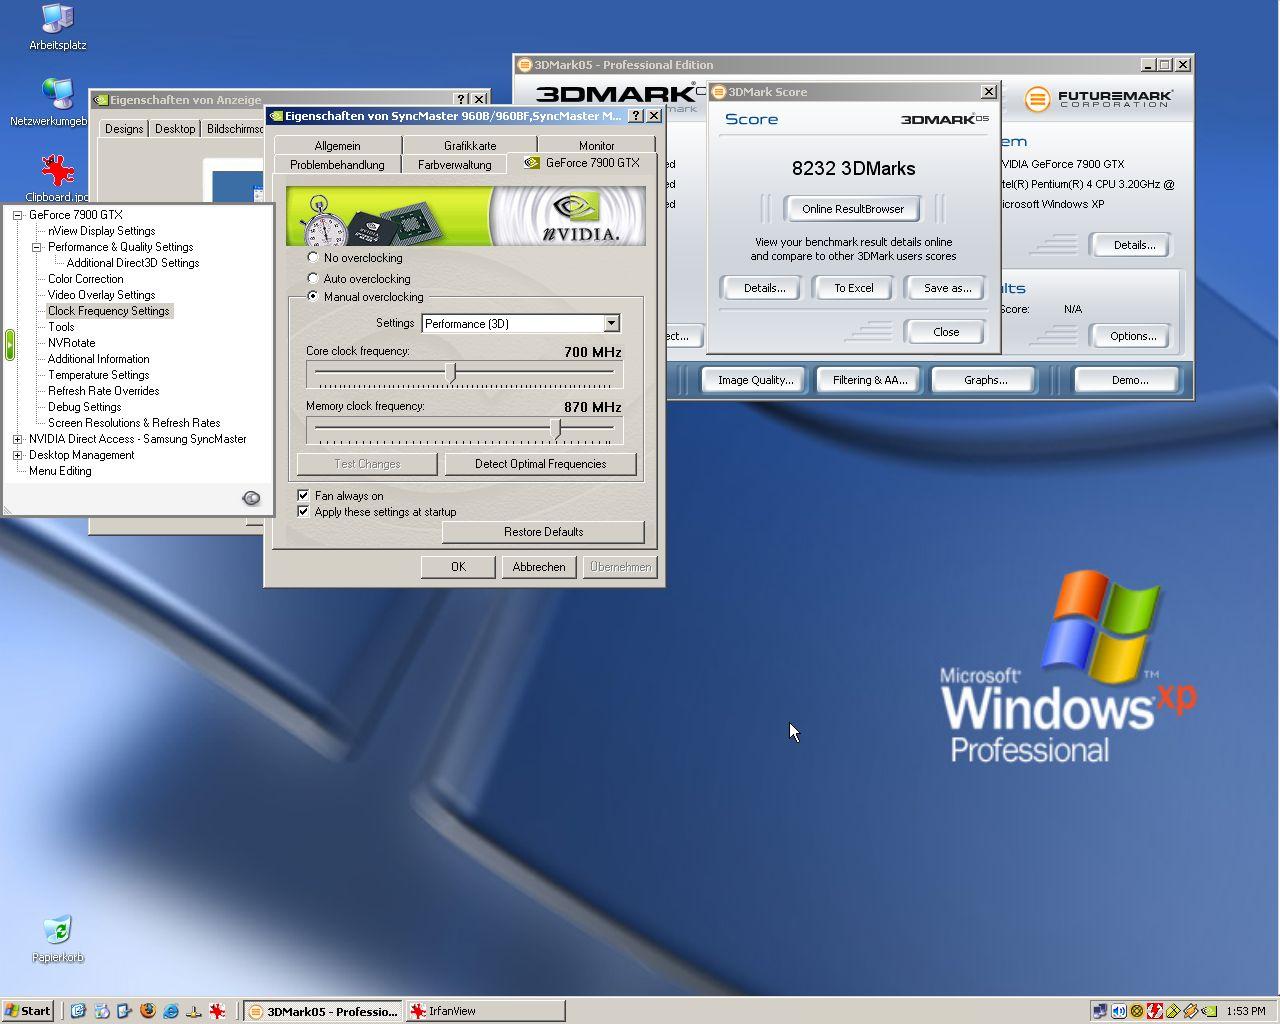This screenshot has width=1280, height=1024.
Task: Open the Desktop tab in Eigenschaften von Anzeige
Action: click(x=175, y=128)
